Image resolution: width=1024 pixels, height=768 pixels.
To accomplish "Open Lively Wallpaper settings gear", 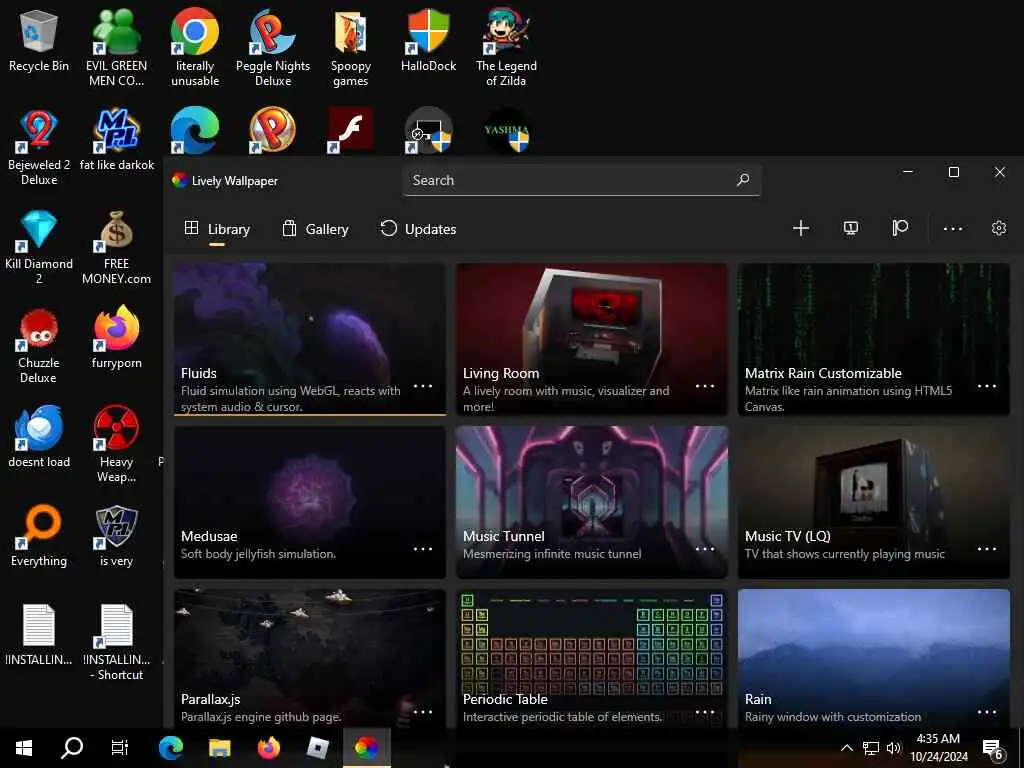I will [999, 228].
